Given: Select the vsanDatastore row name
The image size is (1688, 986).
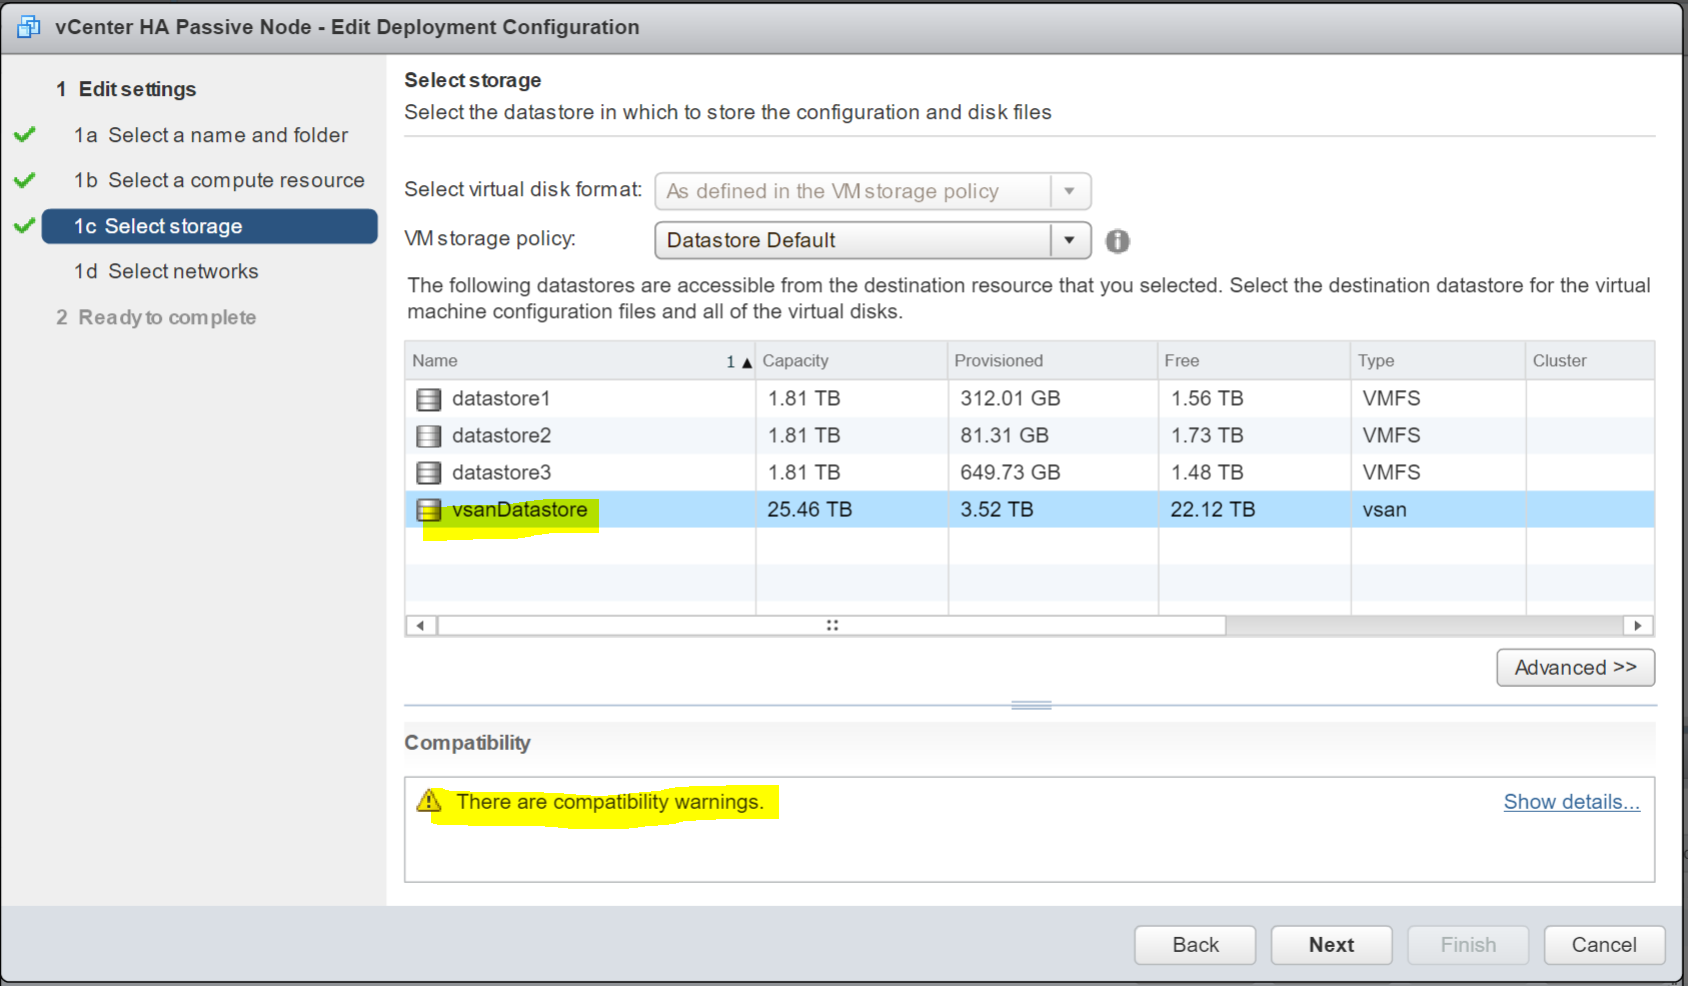Looking at the screenshot, I should point(519,509).
